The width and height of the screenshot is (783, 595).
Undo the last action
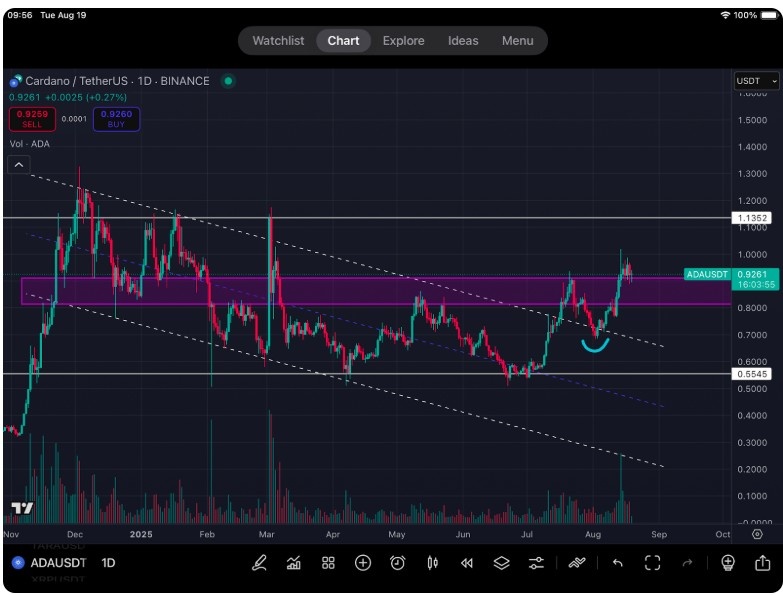pyautogui.click(x=618, y=563)
